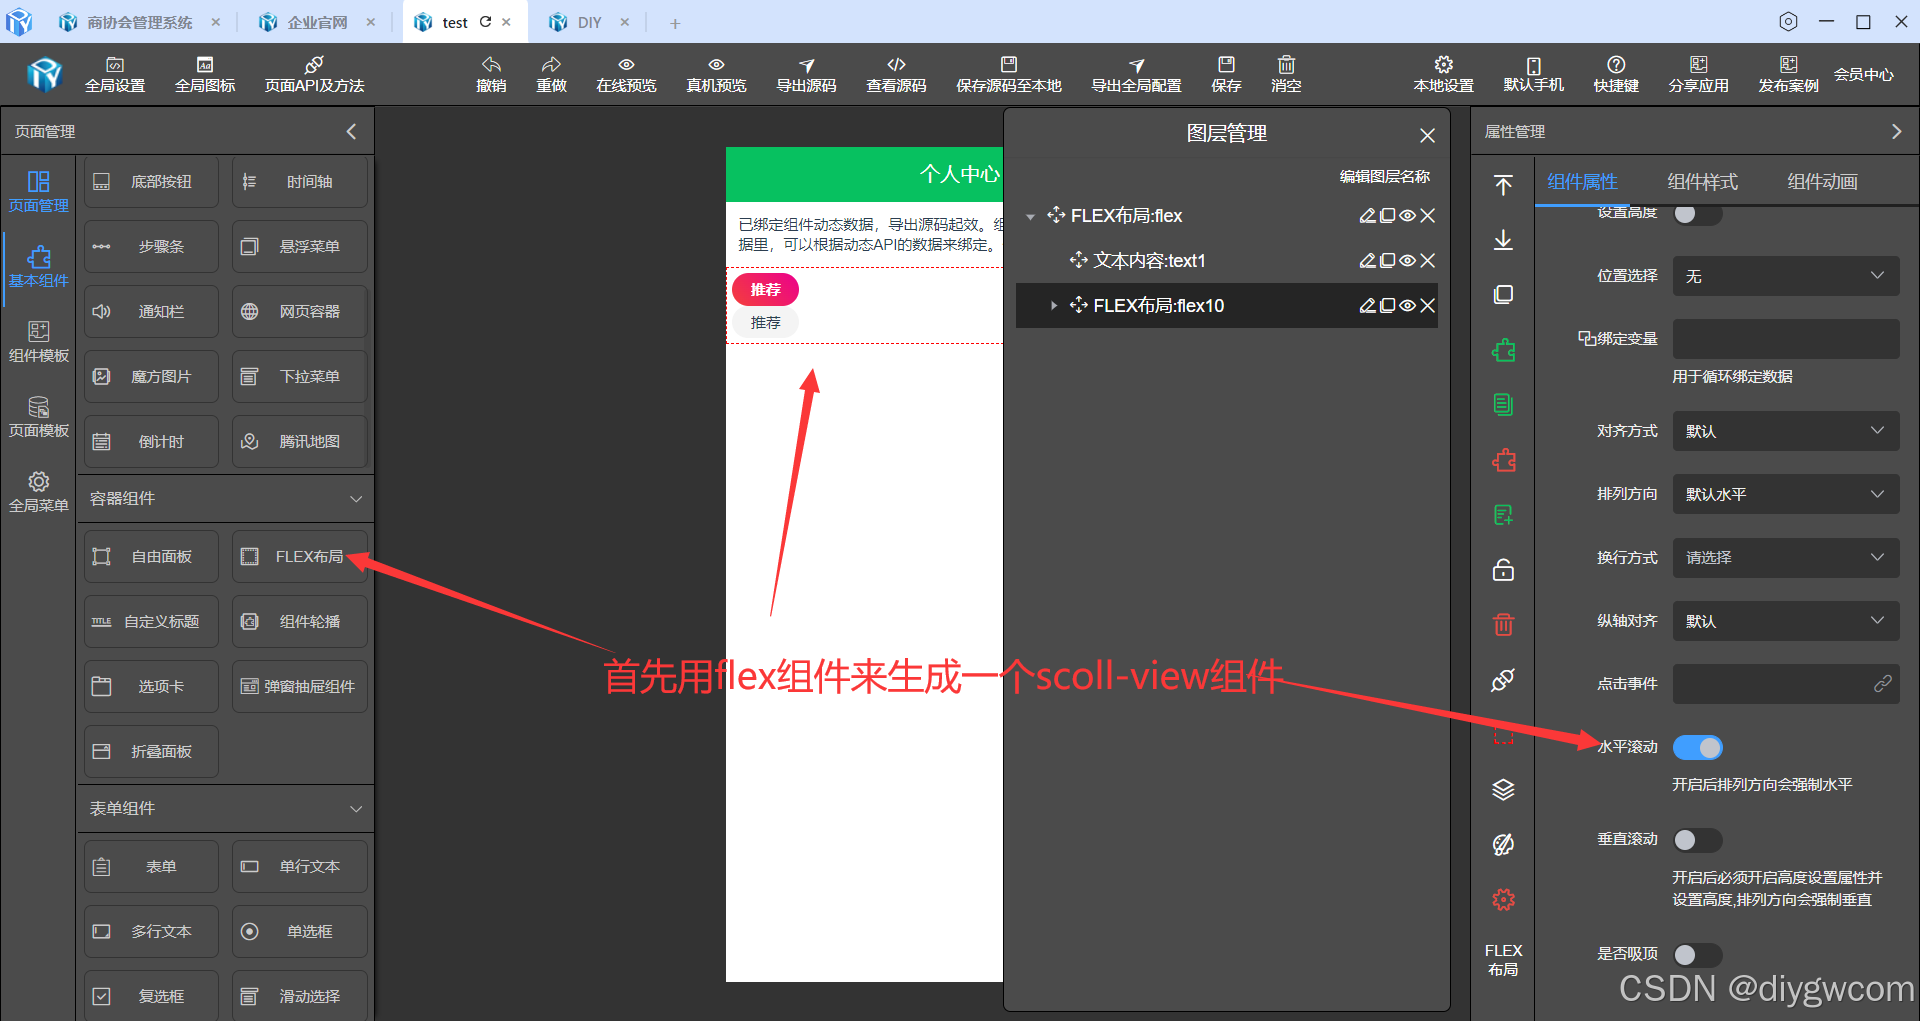Switch to 商协会管理系统 tab

(x=139, y=22)
